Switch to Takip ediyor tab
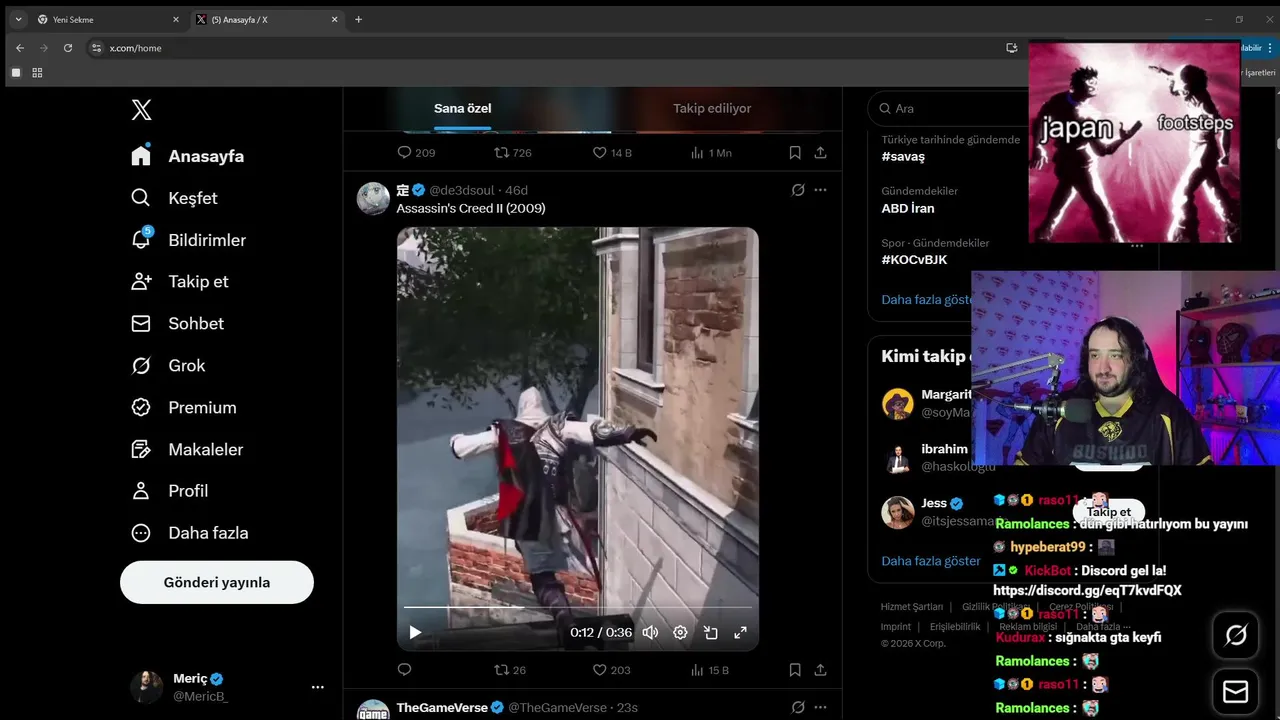 coord(712,108)
